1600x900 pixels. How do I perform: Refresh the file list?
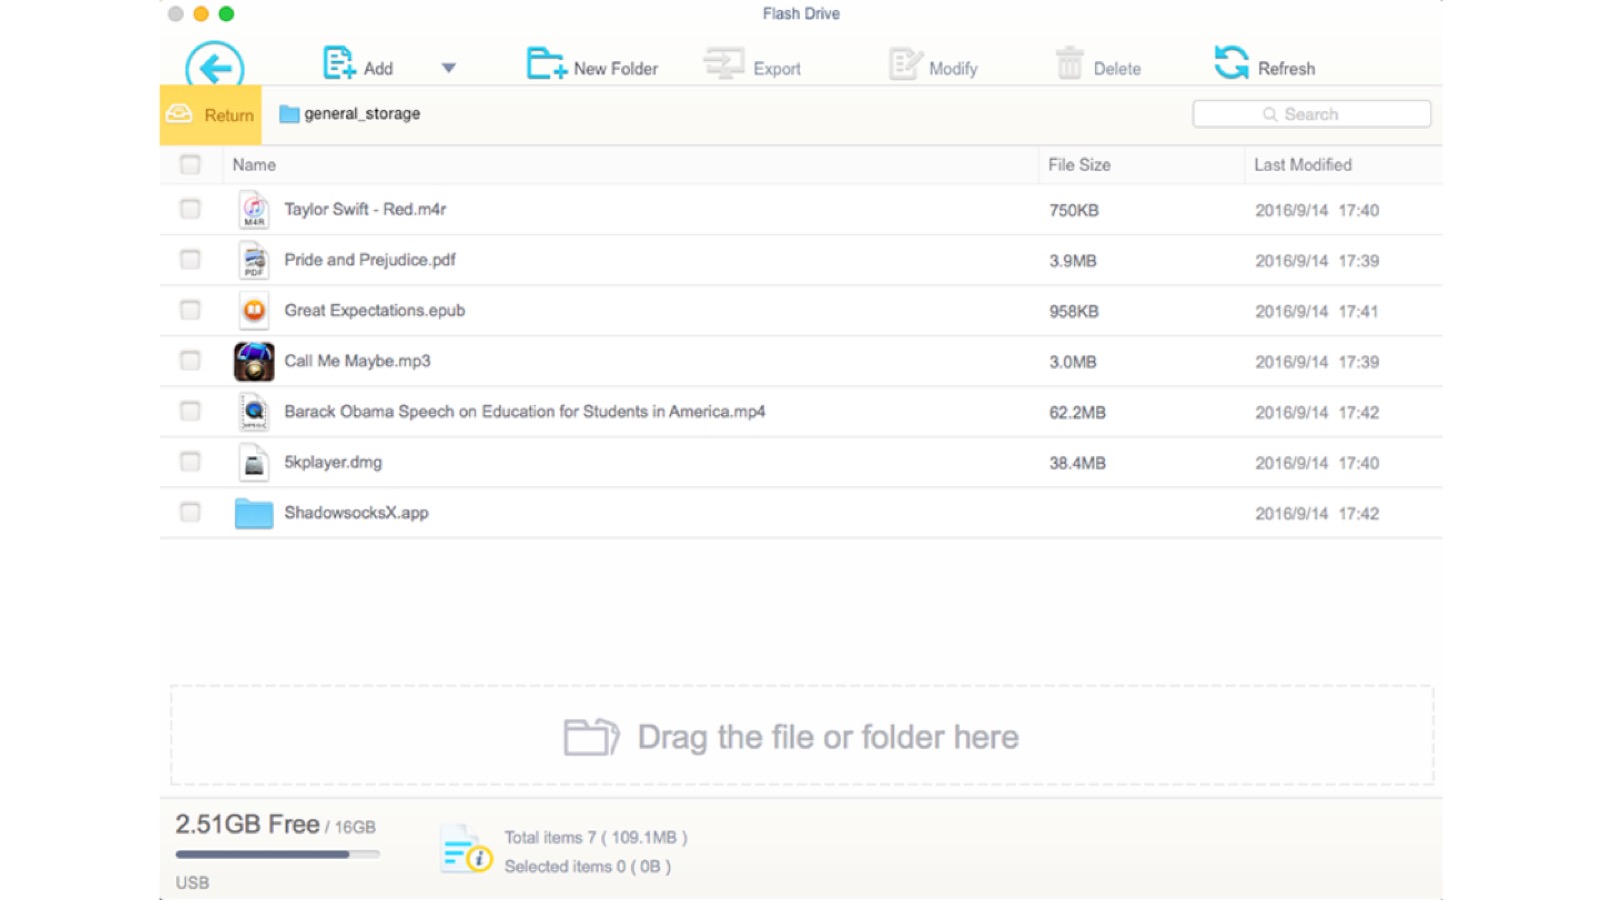click(x=1265, y=64)
